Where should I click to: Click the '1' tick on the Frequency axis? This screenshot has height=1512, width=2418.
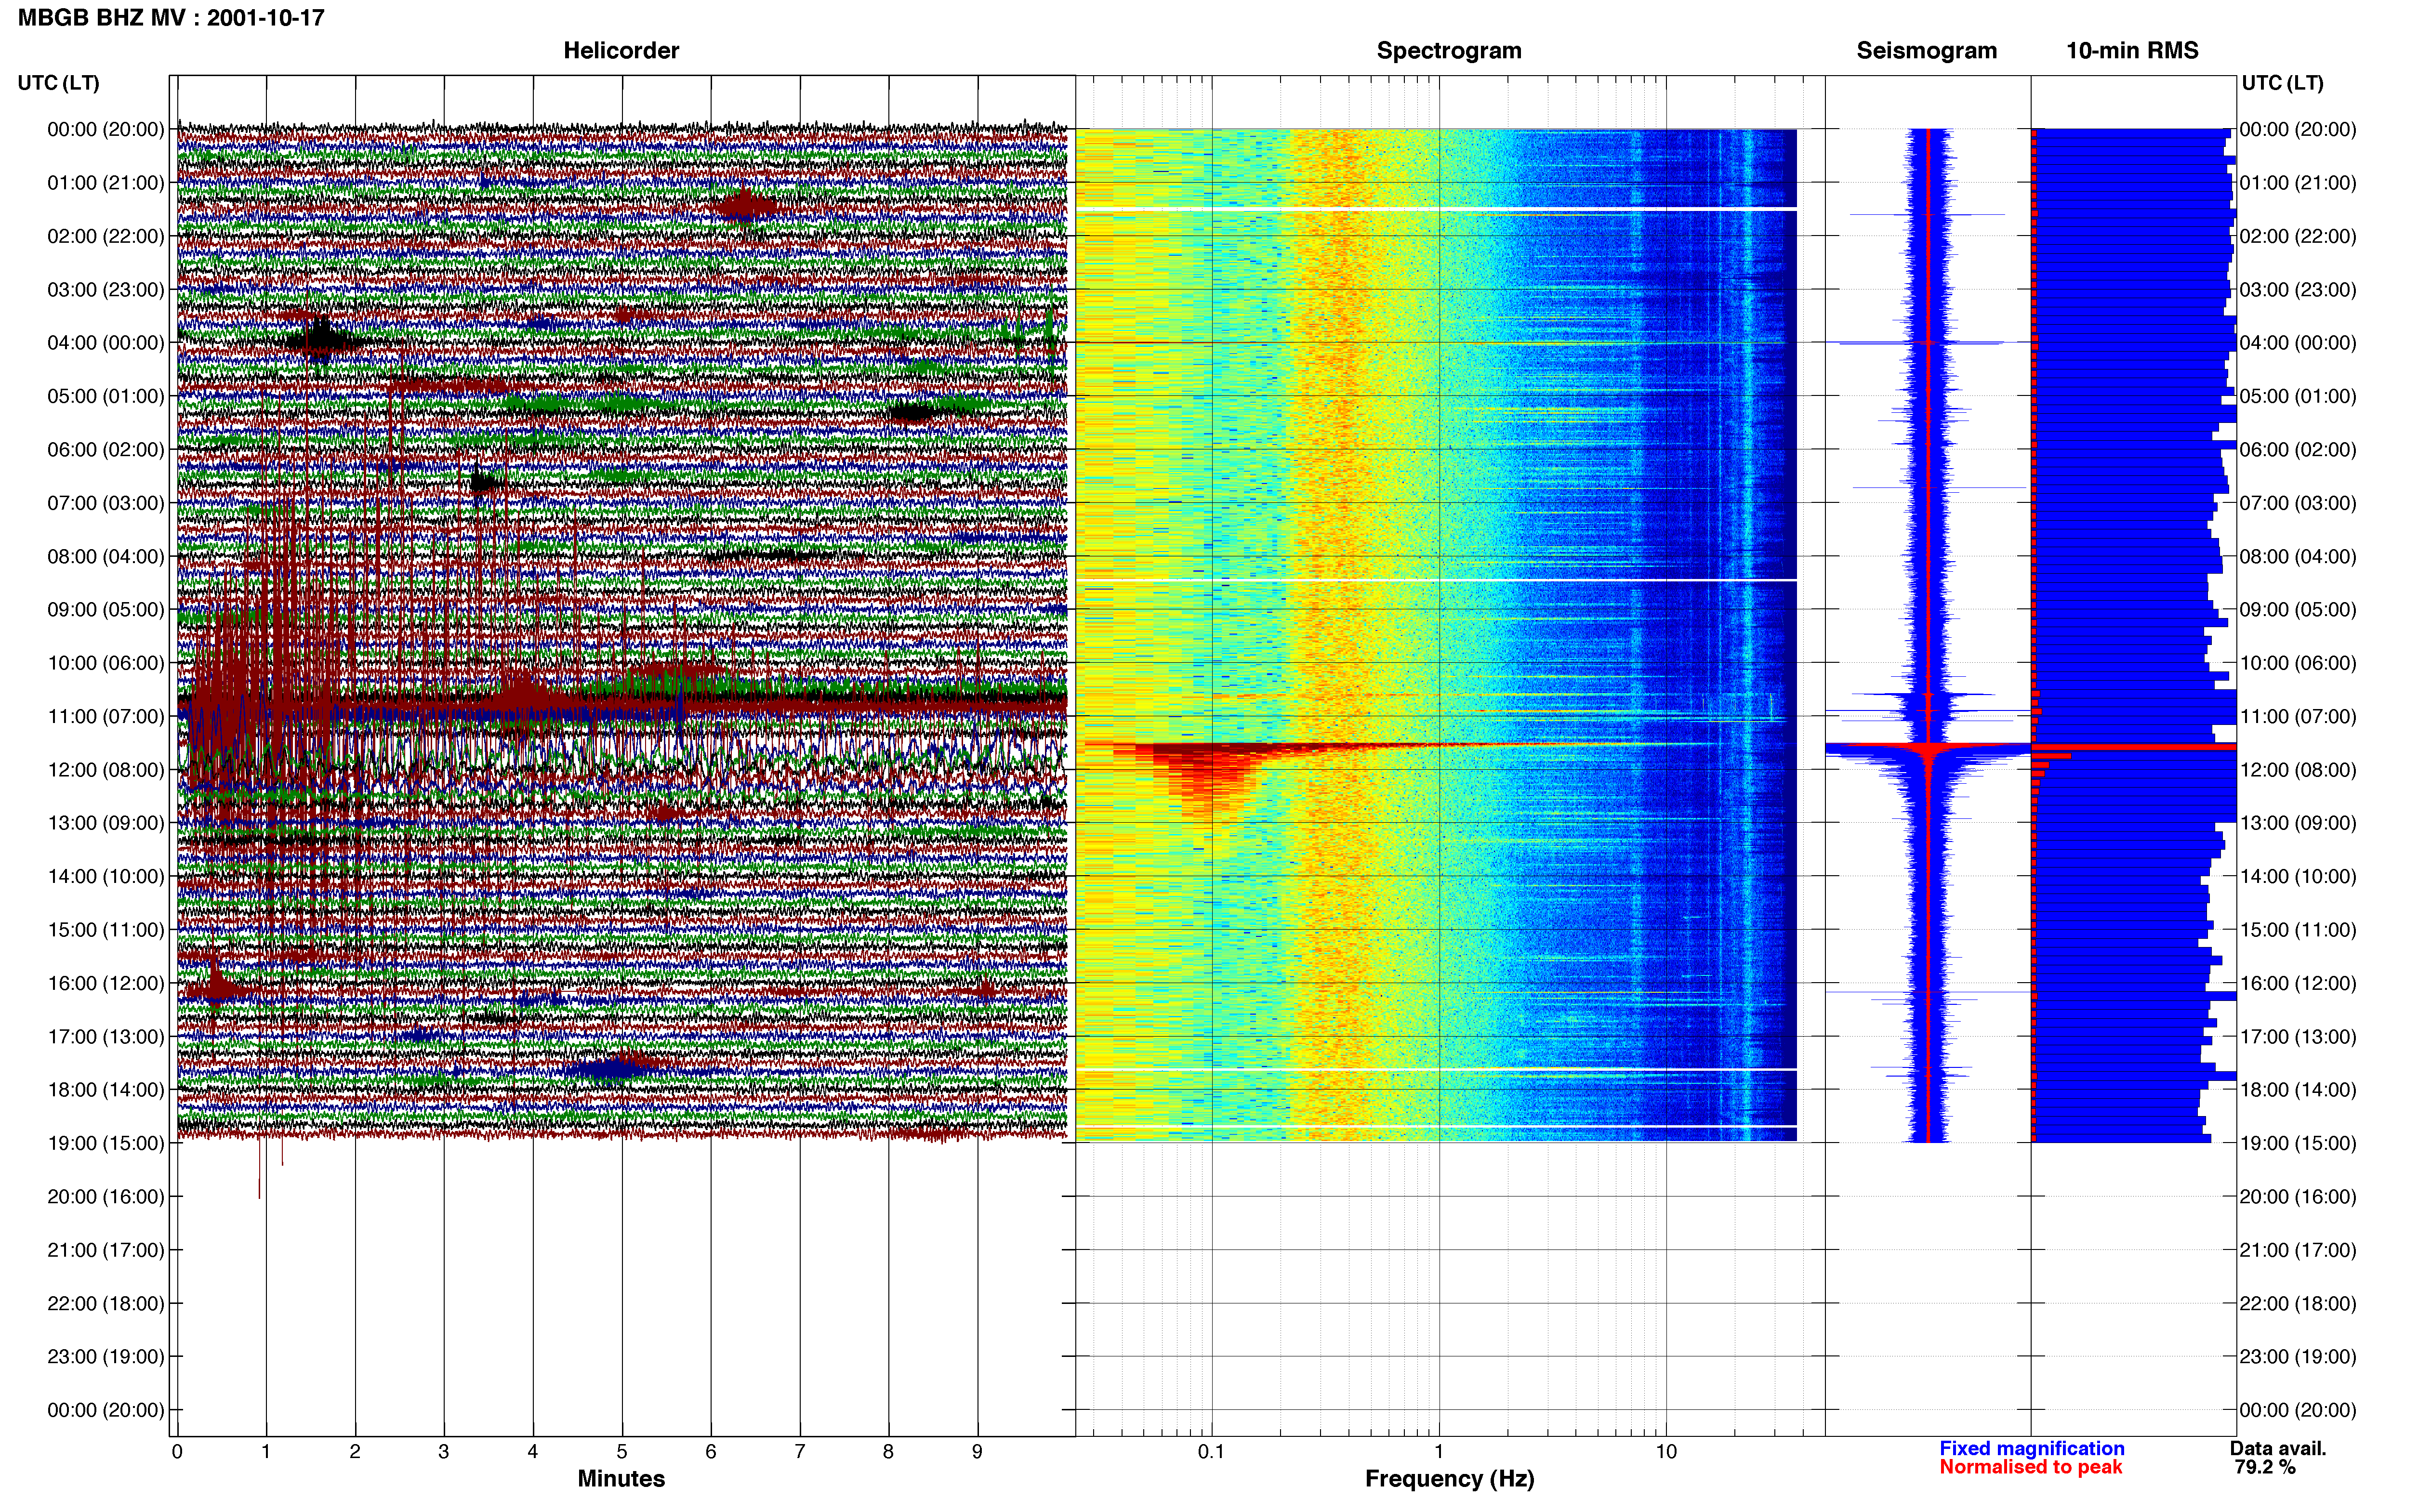1439,1452
